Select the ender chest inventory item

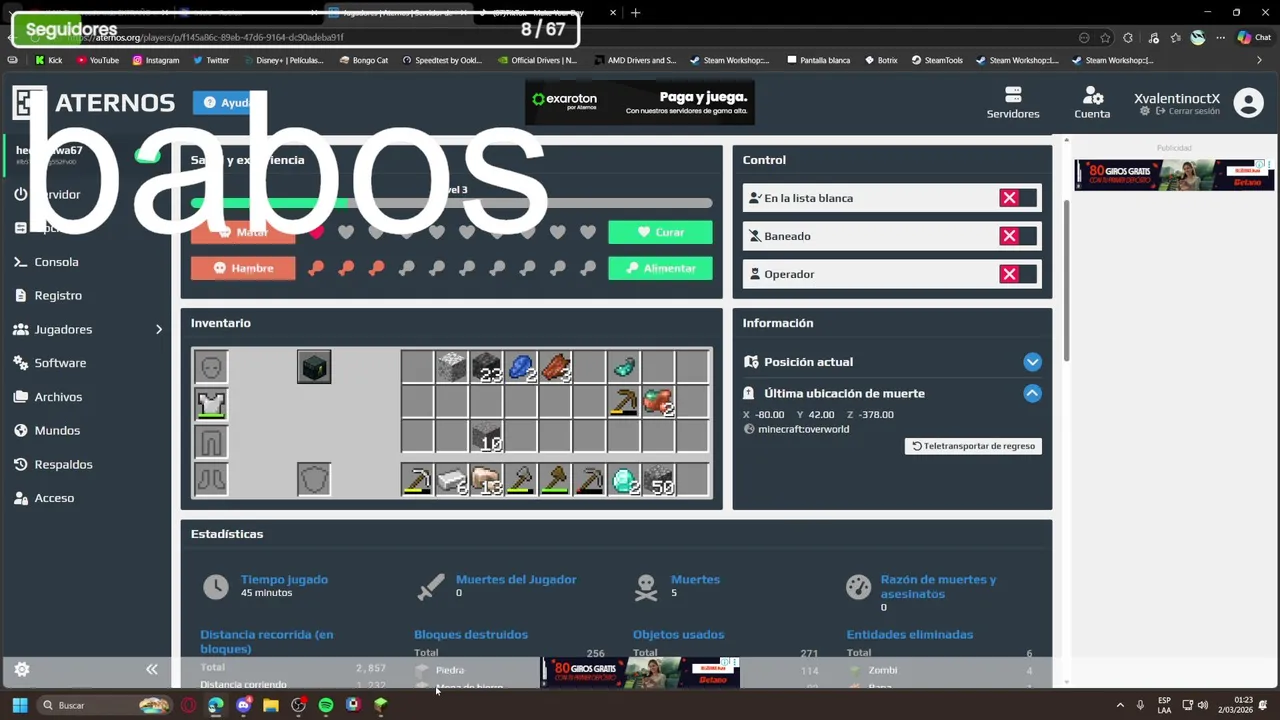(x=314, y=368)
